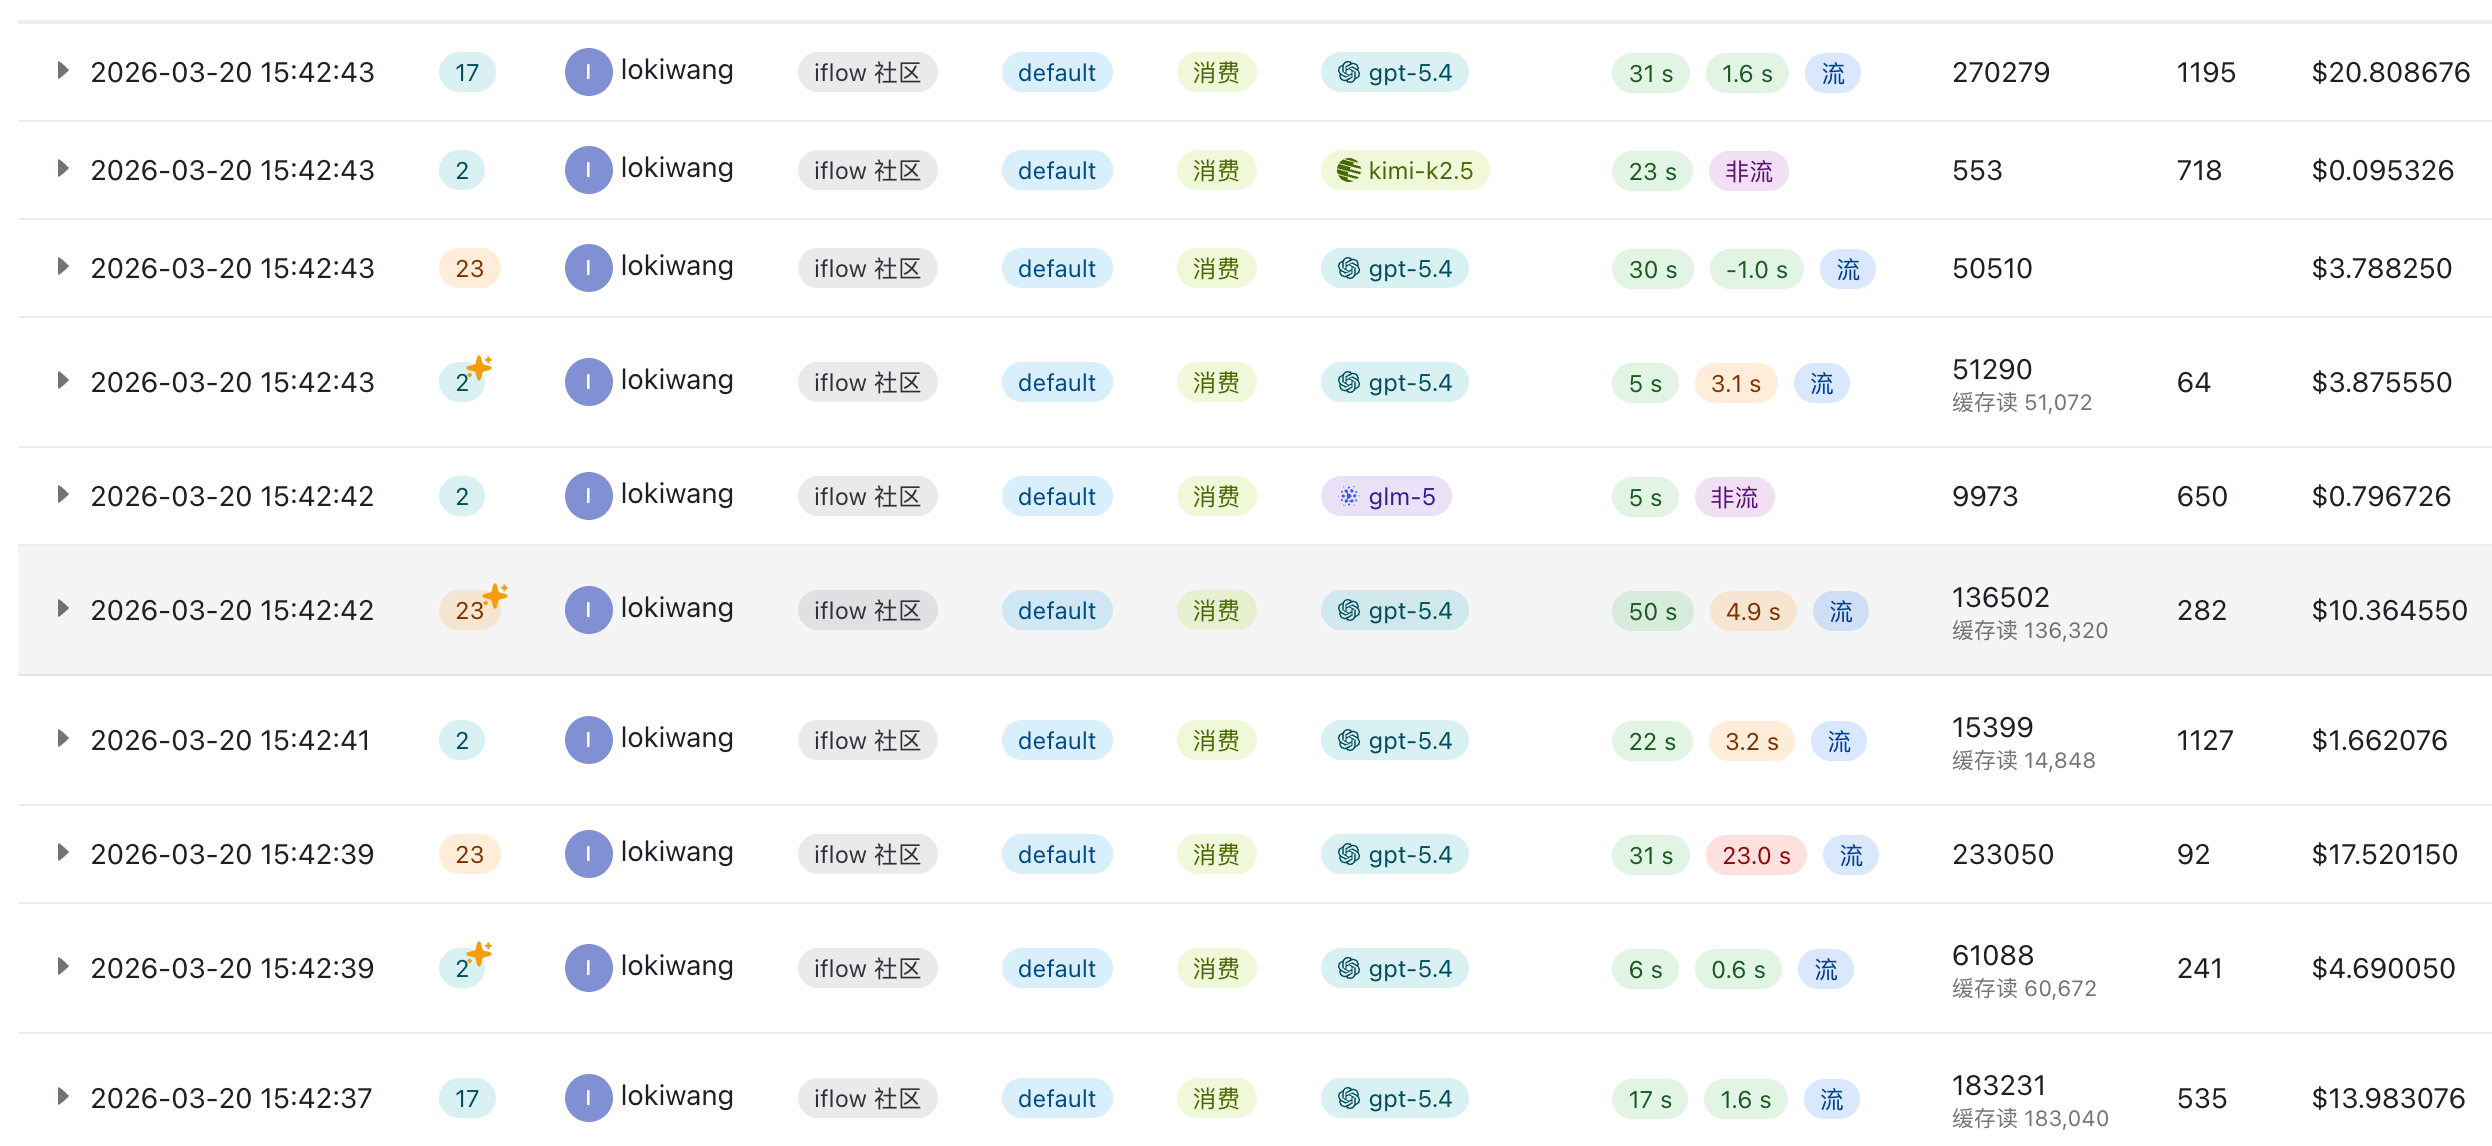The height and width of the screenshot is (1146, 2492).
Task: Expand the kimi-k2.5 log row
Action: tap(63, 169)
